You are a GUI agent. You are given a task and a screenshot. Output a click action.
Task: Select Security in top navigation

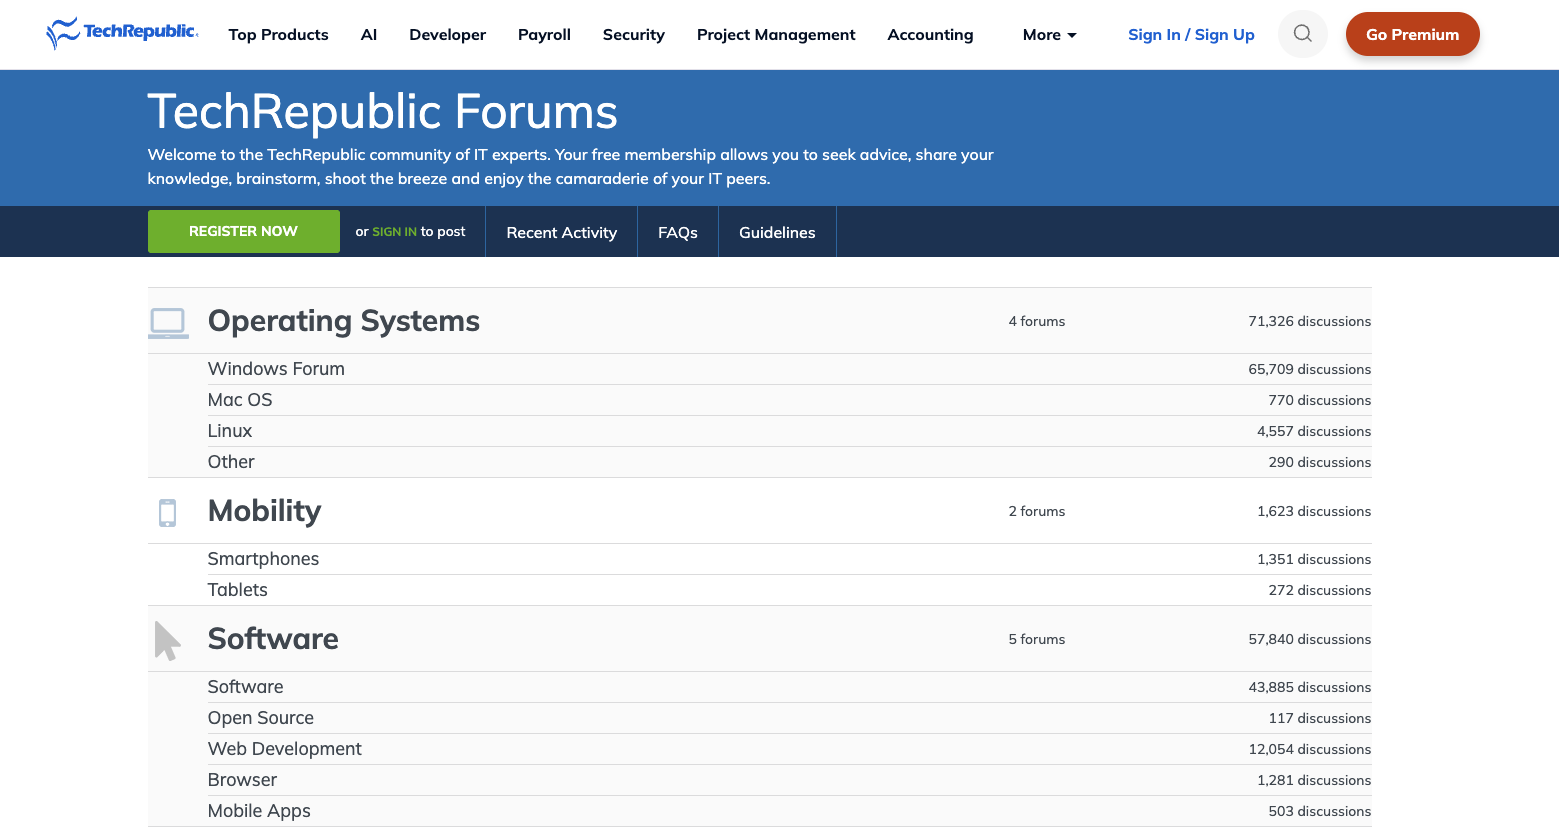pos(633,35)
